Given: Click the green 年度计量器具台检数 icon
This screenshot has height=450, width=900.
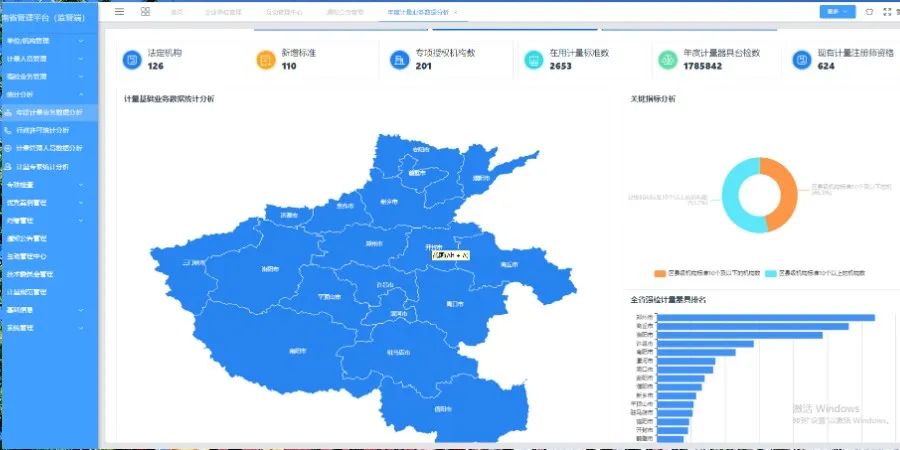Looking at the screenshot, I should (667, 60).
